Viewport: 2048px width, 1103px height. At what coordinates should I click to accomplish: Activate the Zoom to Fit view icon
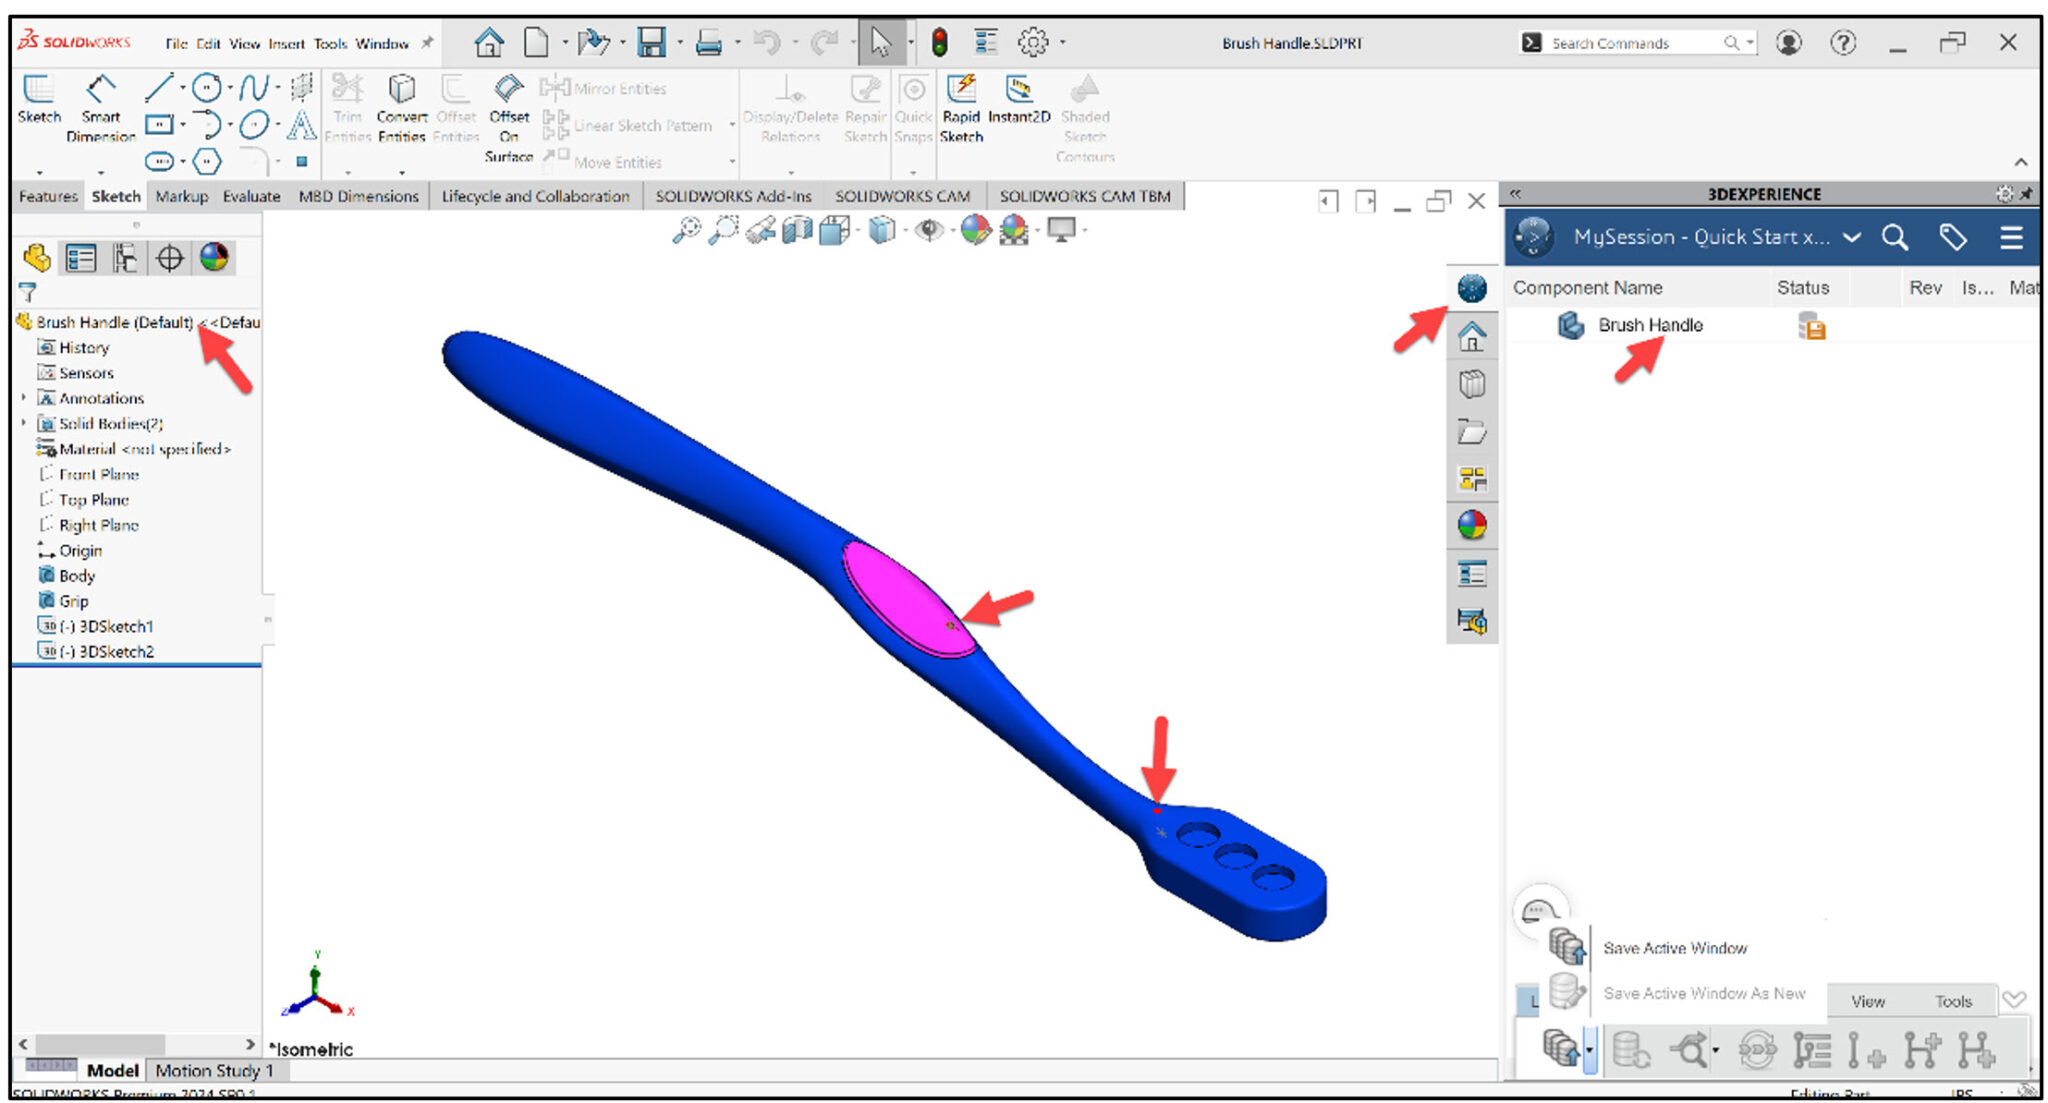tap(687, 231)
